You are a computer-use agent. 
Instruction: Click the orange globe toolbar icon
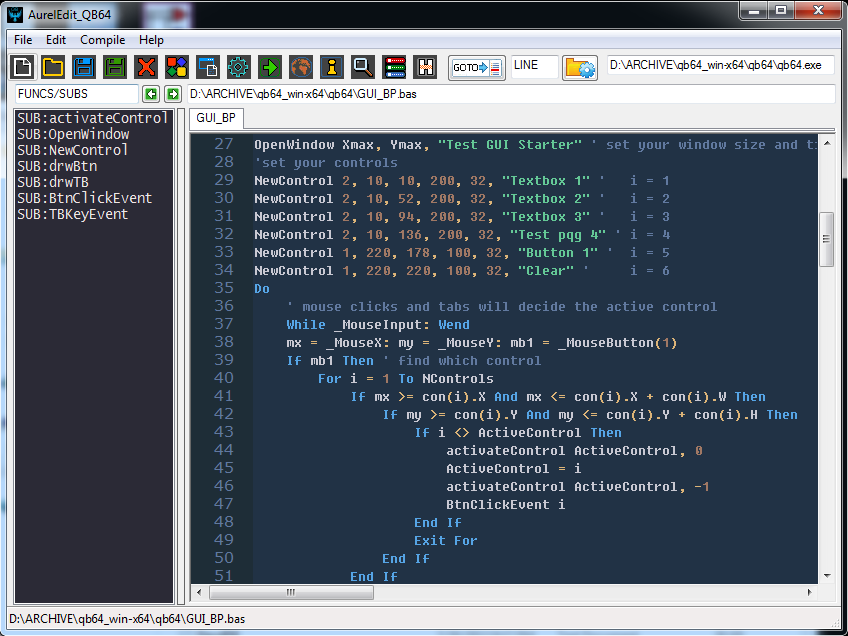pos(301,68)
